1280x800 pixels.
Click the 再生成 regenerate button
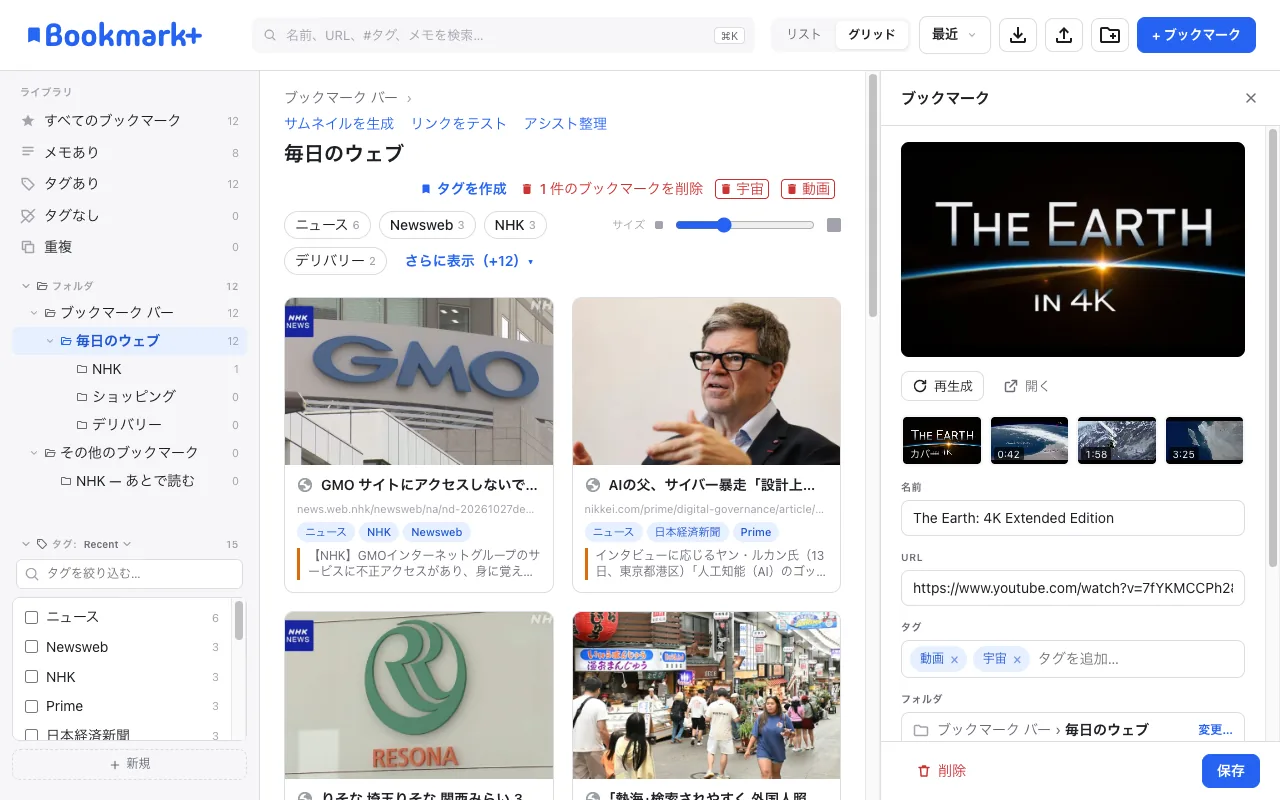point(942,386)
